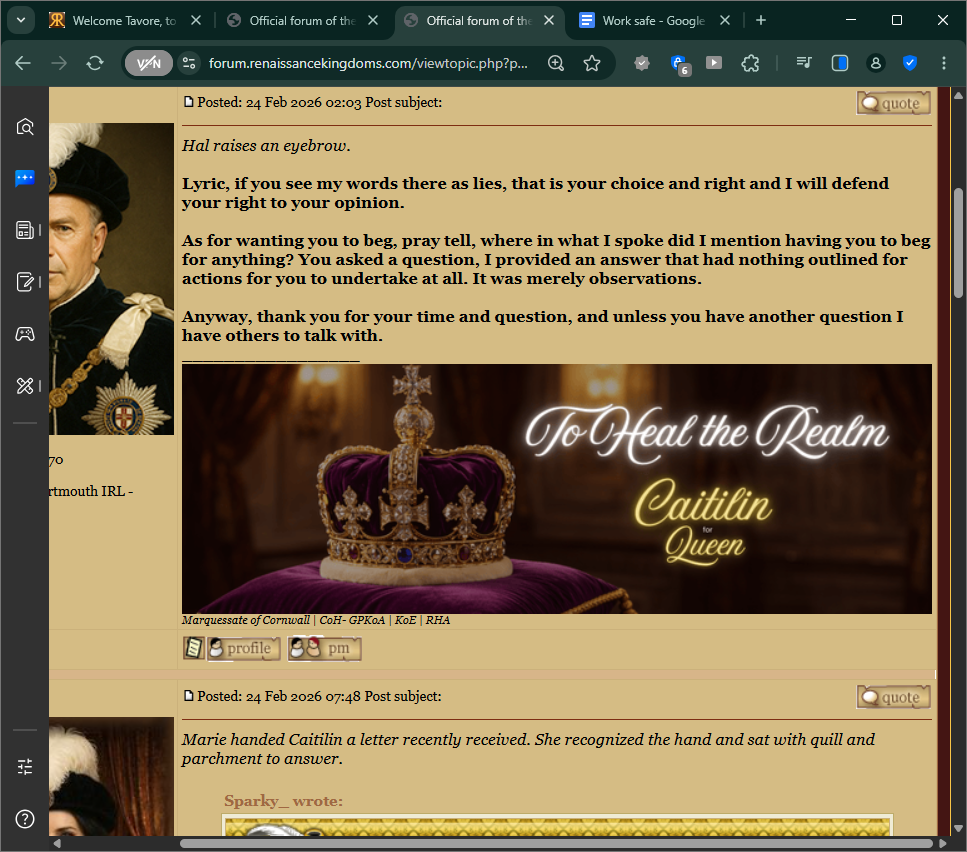
Task: Click the scroll right arrow
Action: pyautogui.click(x=942, y=843)
